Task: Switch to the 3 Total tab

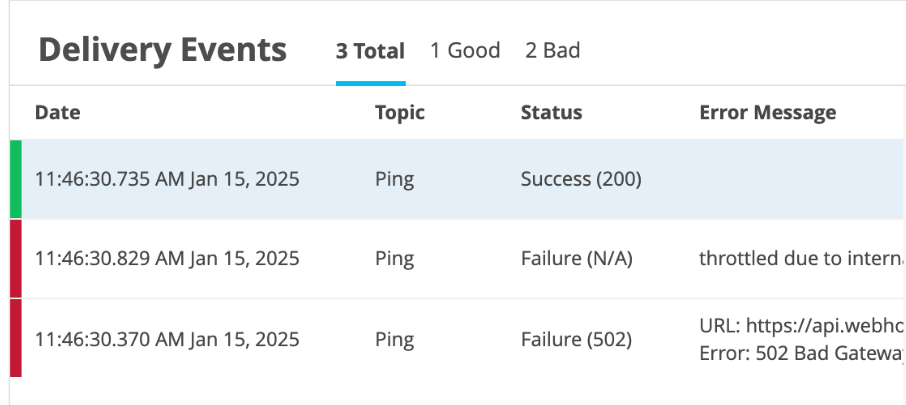Action: [370, 51]
